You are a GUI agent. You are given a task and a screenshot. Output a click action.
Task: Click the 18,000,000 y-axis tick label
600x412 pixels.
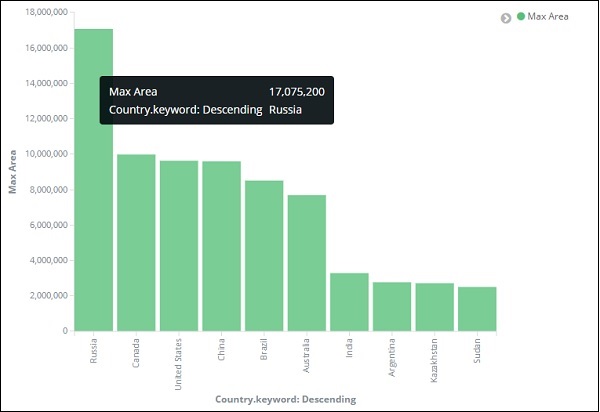41,12
